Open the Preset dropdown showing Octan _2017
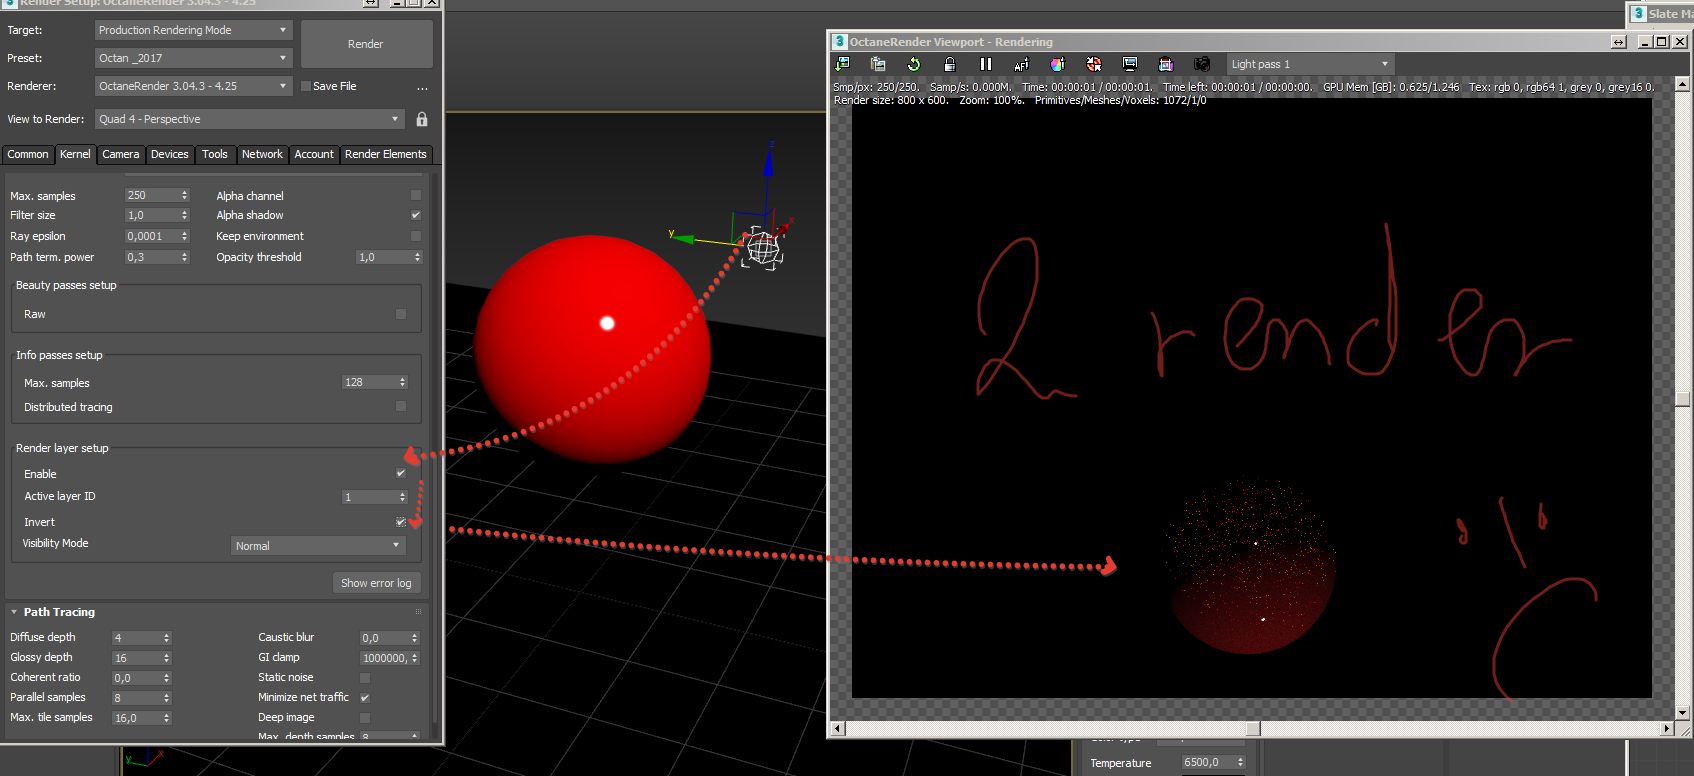 coord(193,58)
